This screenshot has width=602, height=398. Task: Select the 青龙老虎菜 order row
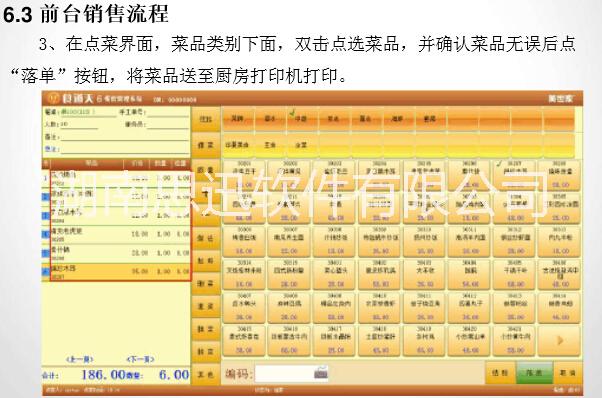point(120,235)
